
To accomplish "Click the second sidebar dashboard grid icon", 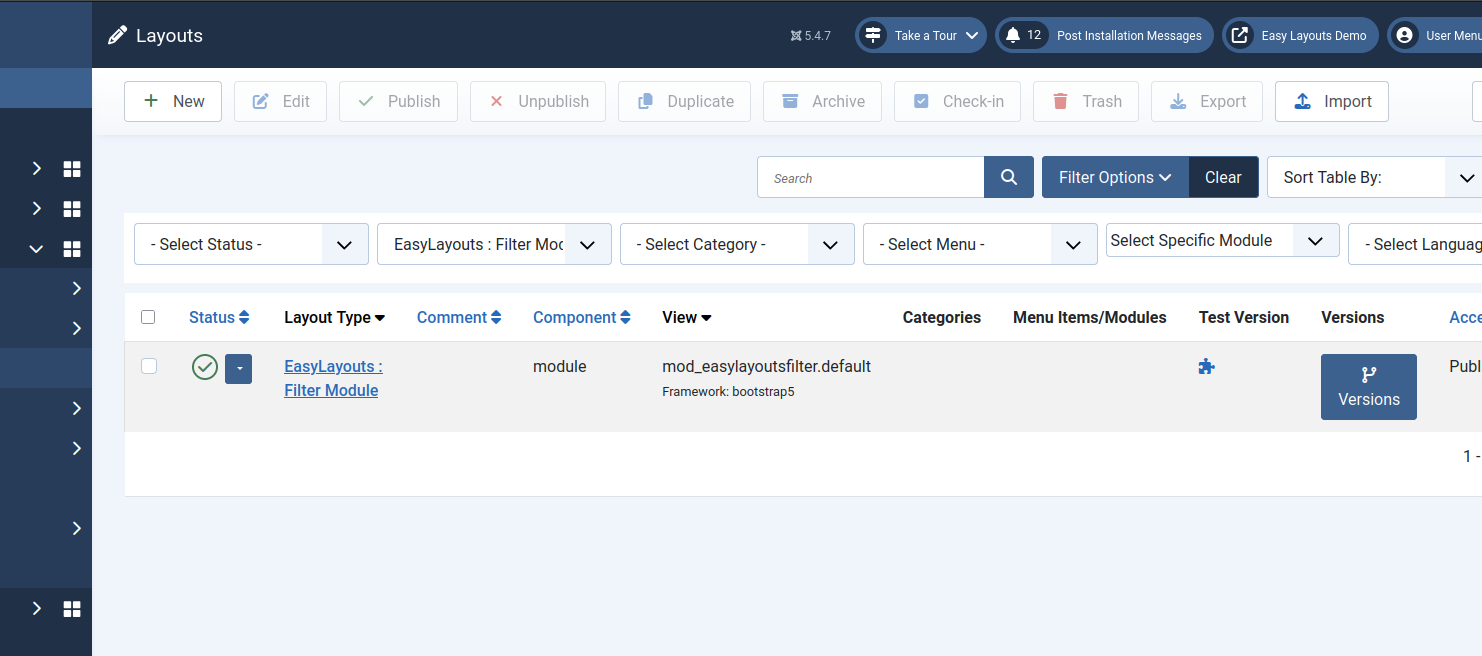I will [x=72, y=209].
